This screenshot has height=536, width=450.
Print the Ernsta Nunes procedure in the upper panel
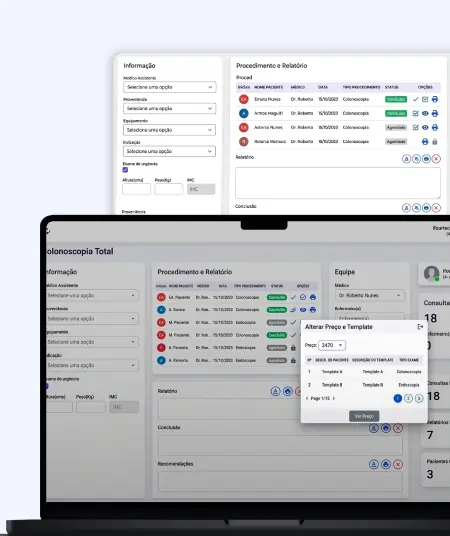(435, 99)
